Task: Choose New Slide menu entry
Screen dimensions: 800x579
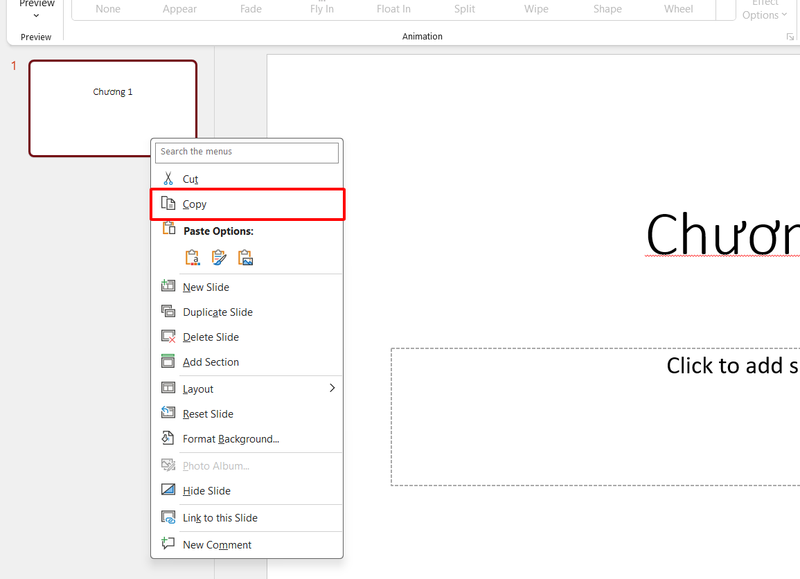Action: click(247, 287)
